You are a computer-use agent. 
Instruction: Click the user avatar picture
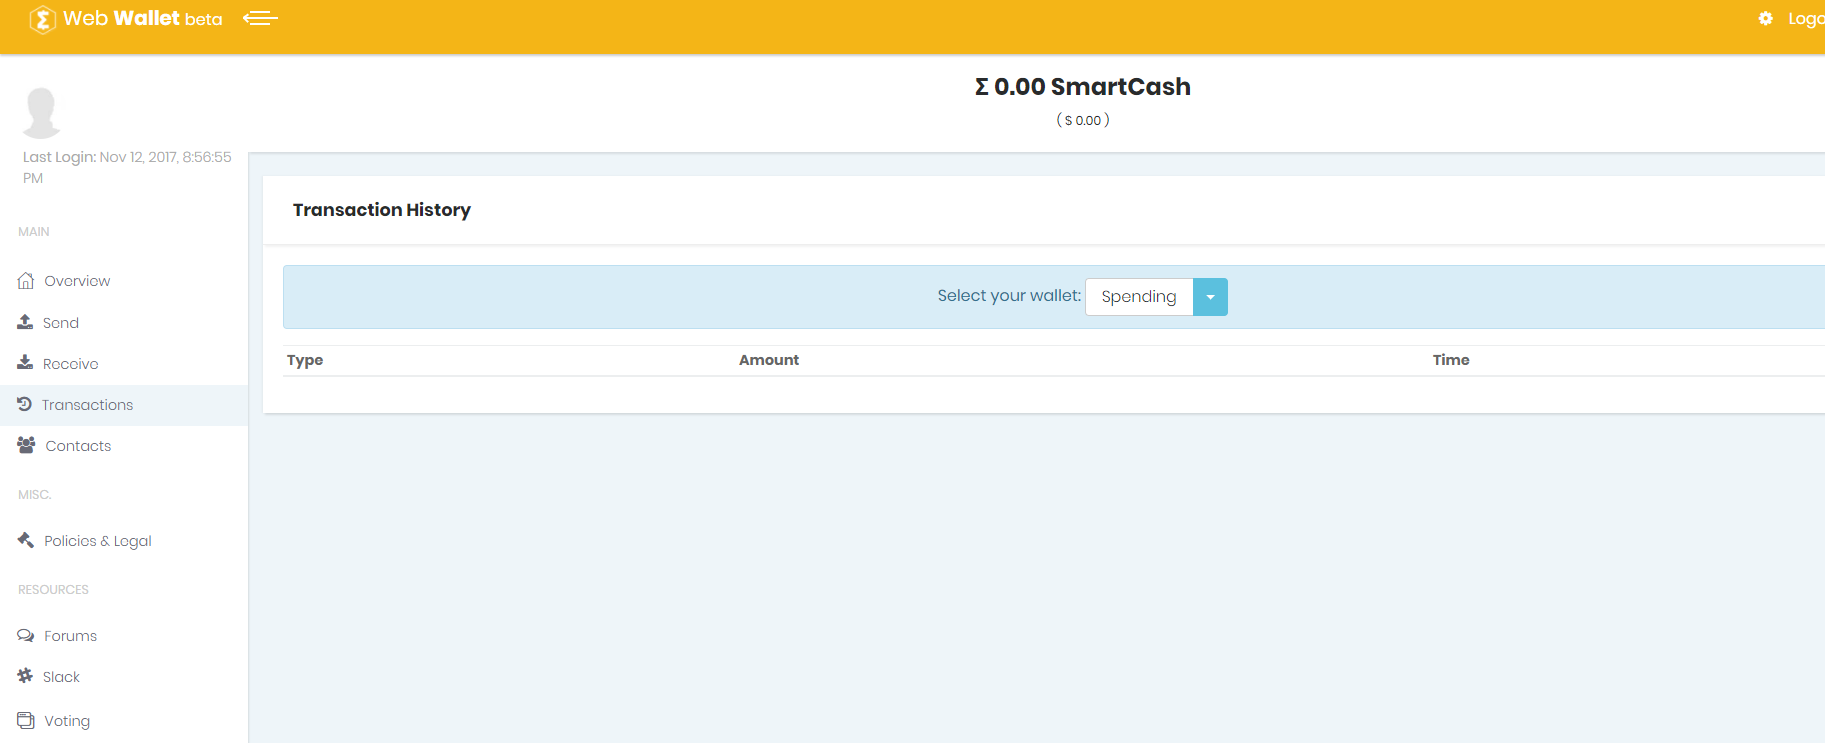(x=41, y=112)
